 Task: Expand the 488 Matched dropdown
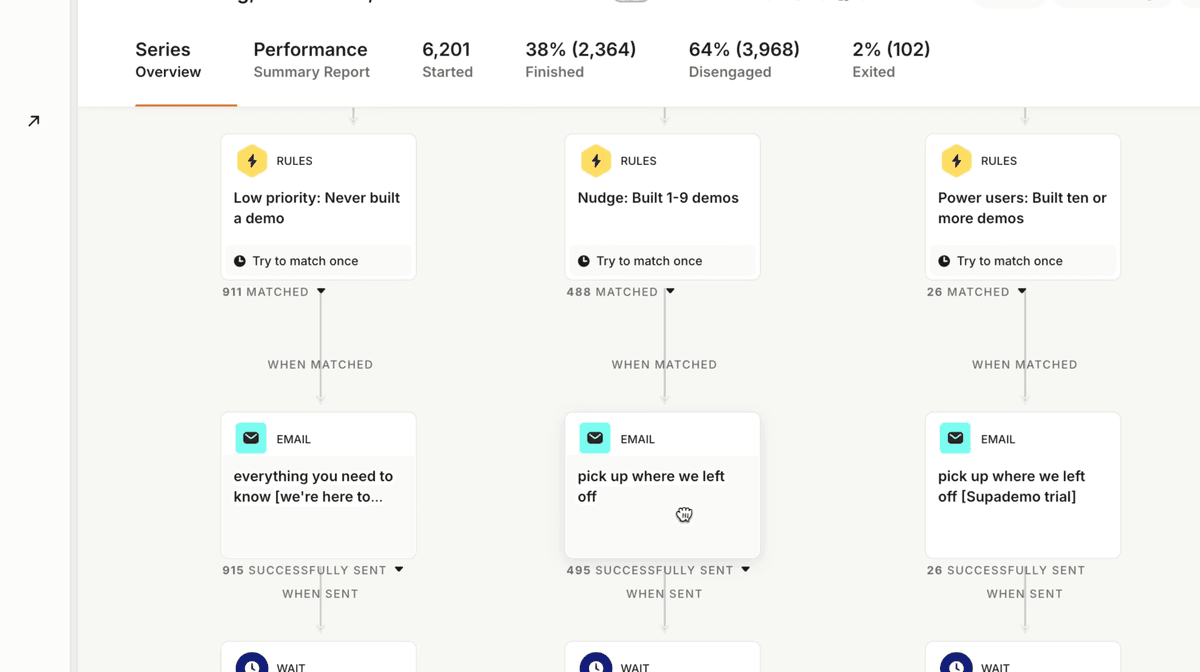click(670, 291)
